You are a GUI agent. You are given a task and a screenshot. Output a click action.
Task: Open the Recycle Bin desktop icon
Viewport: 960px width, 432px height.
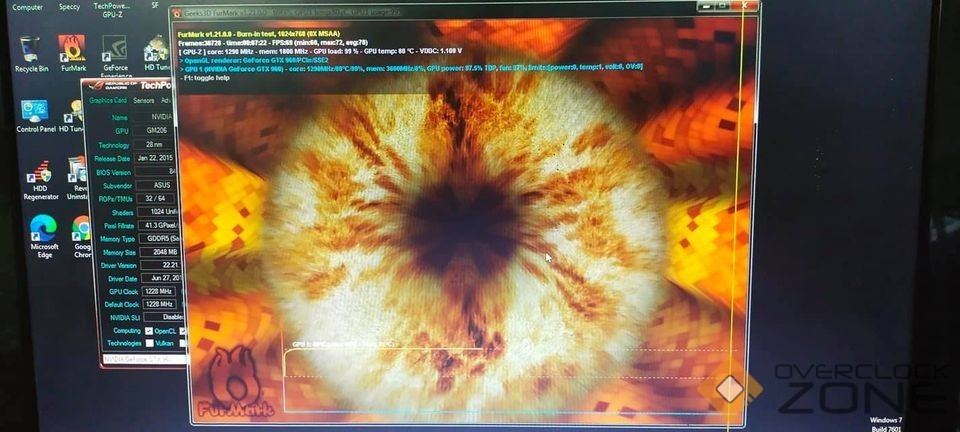point(29,54)
